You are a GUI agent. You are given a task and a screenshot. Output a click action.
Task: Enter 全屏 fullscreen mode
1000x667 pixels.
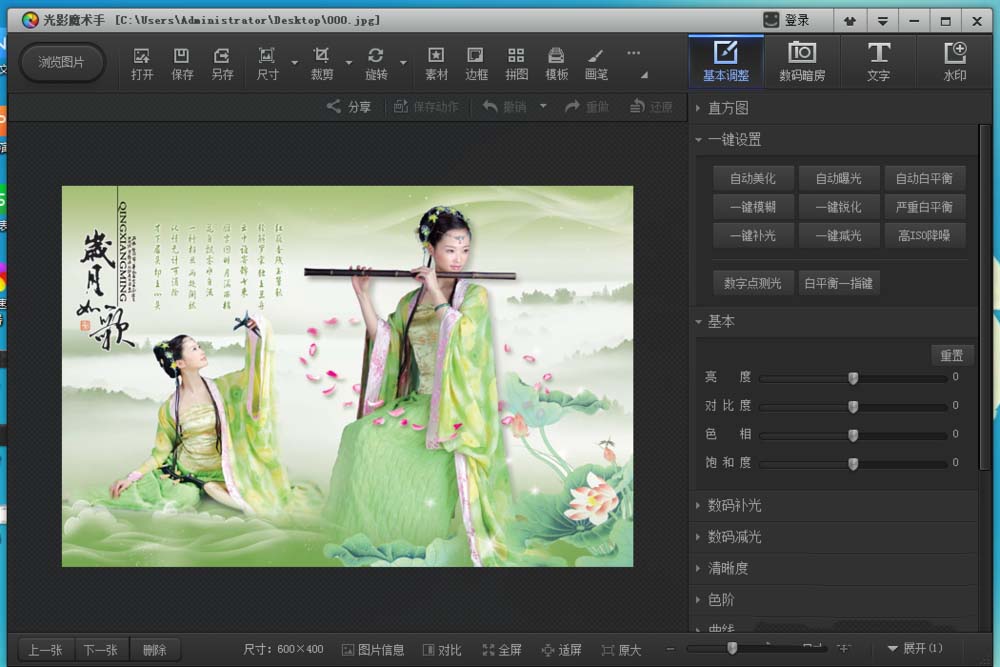[502, 650]
